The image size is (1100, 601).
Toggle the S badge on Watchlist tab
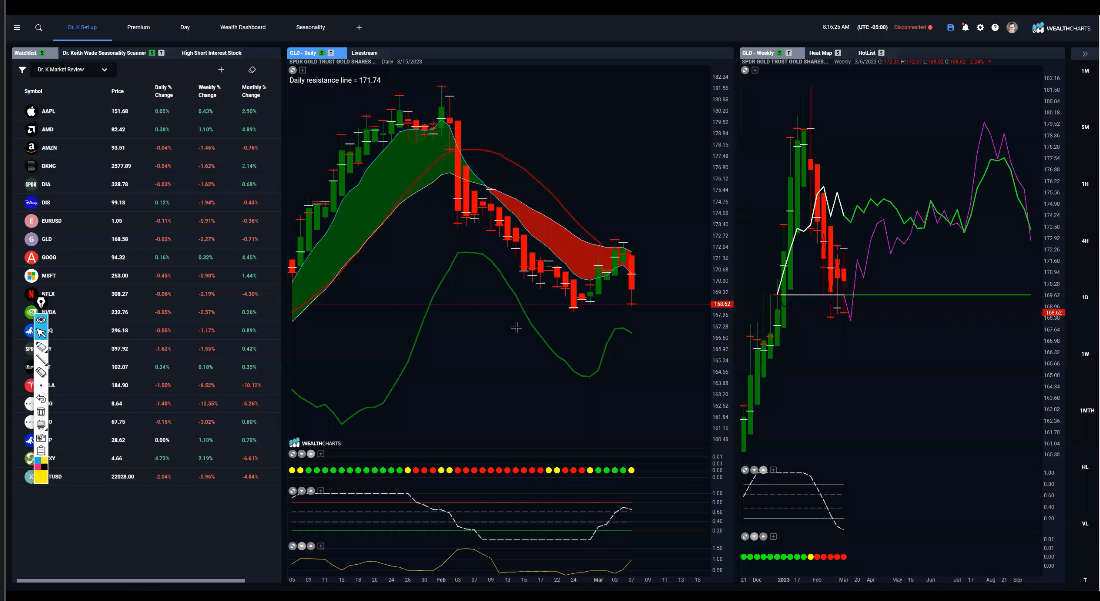coord(42,53)
